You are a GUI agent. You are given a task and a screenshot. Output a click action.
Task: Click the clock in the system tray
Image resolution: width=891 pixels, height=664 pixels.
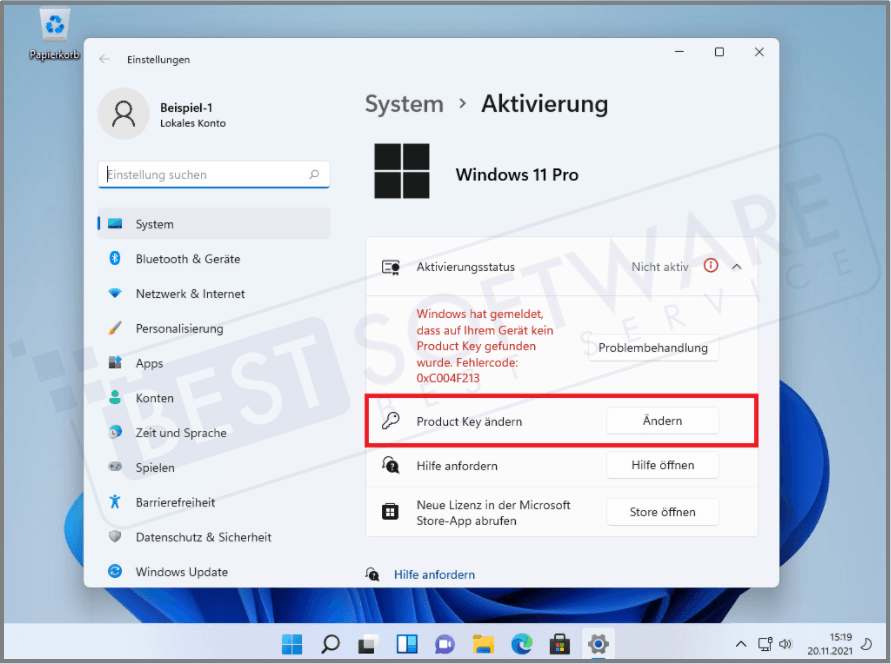pyautogui.click(x=828, y=644)
